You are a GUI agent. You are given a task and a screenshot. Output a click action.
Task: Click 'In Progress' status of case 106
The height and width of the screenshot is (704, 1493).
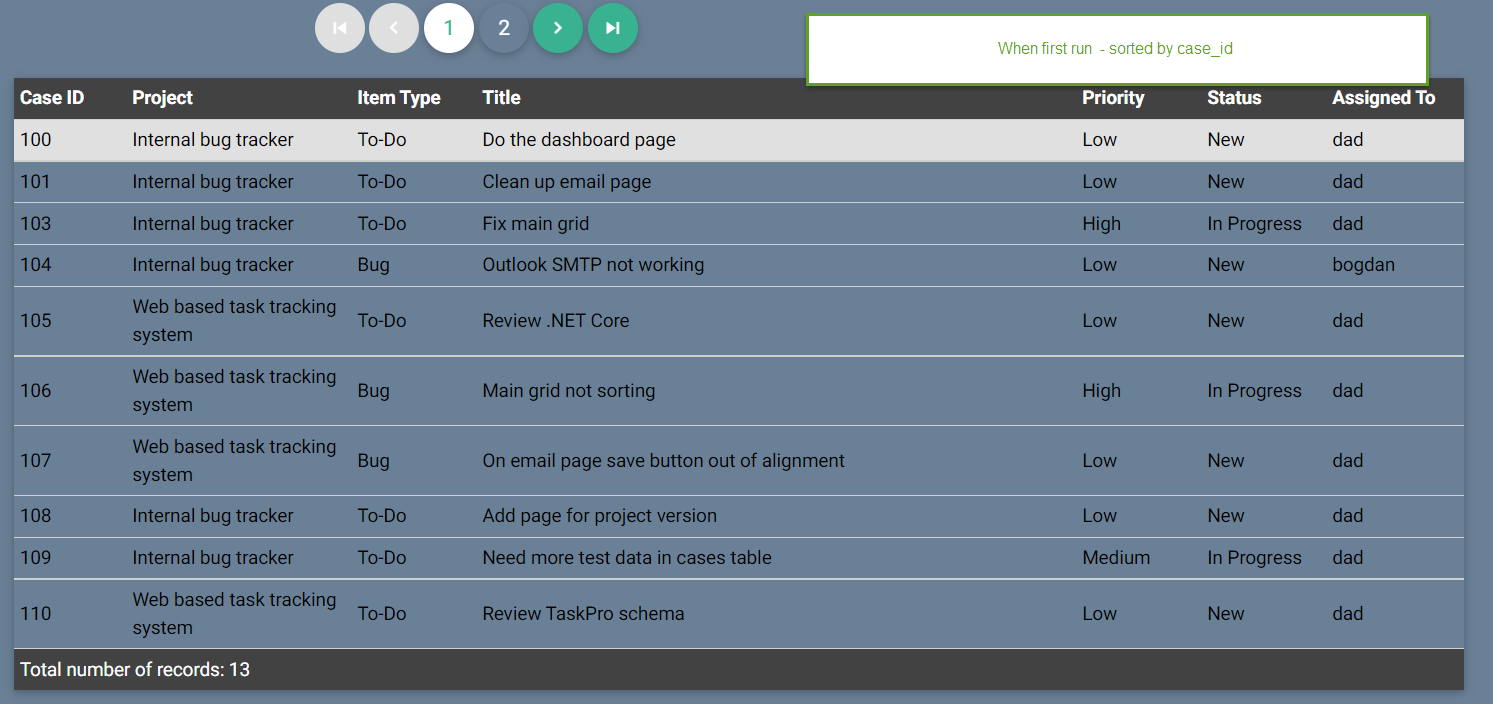(1255, 391)
